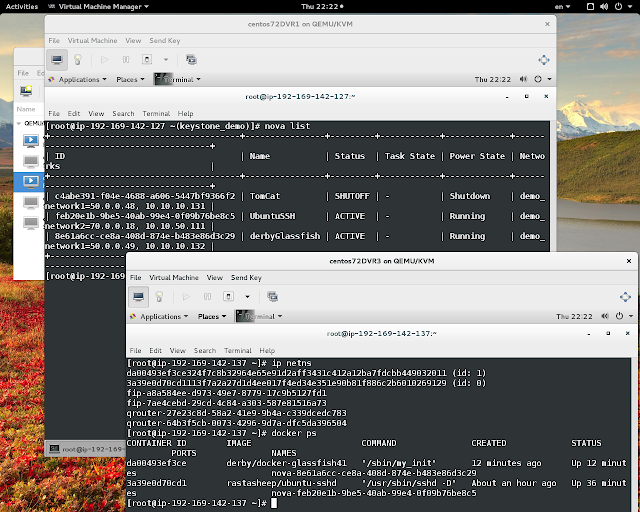Click container ID da00493ef3ce in docker ps output
Viewport: 640px width, 512px height.
pos(156,463)
